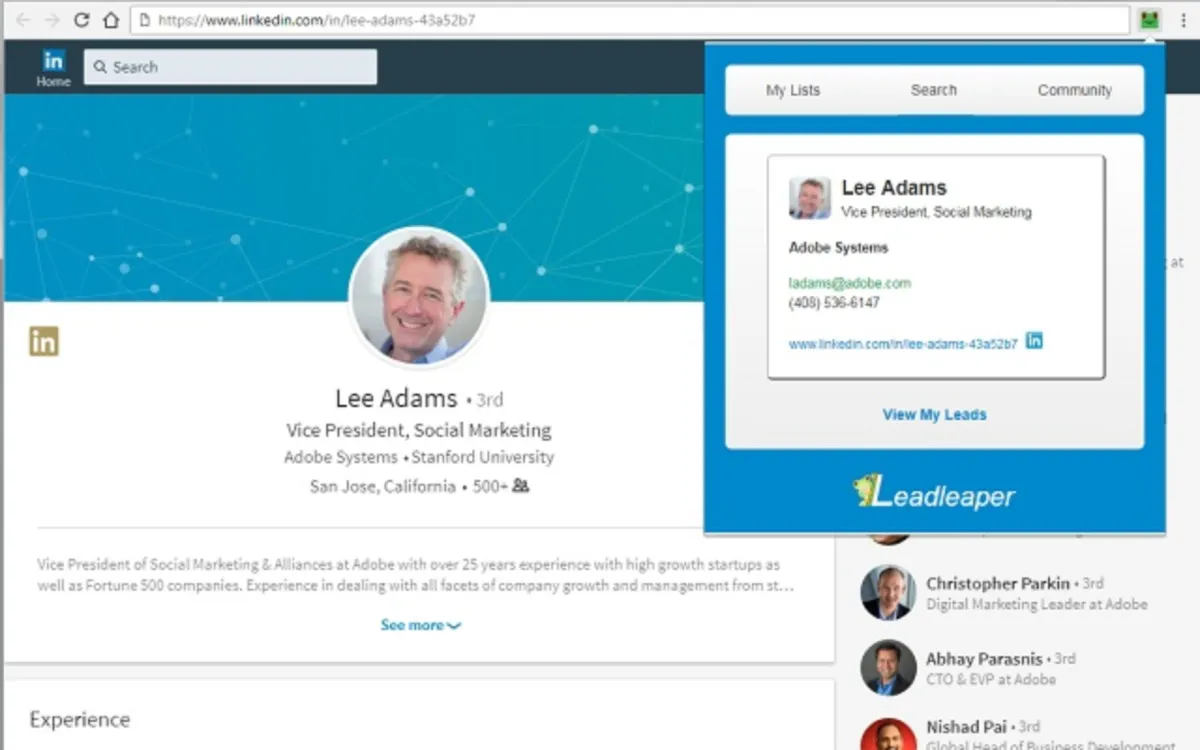Click the Lee Adams name in Leadleaper card
The width and height of the screenshot is (1200, 750).
point(894,187)
